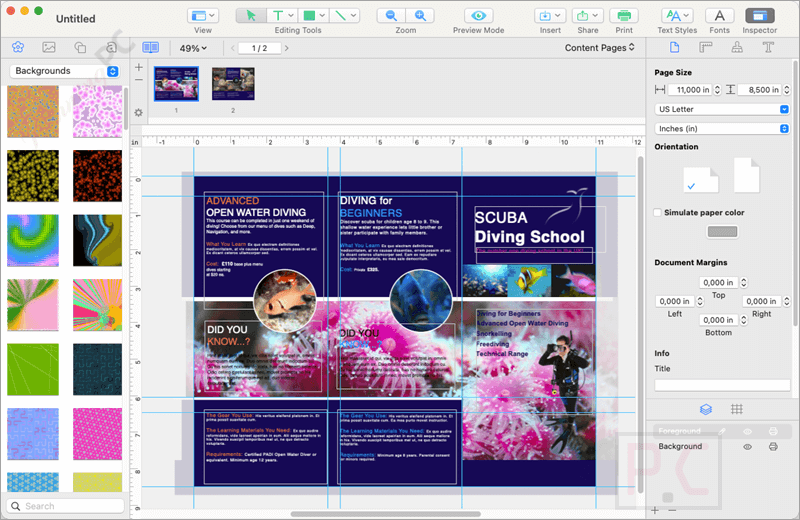Add a page with the plus icon
This screenshot has height=520, width=800.
click(x=138, y=67)
